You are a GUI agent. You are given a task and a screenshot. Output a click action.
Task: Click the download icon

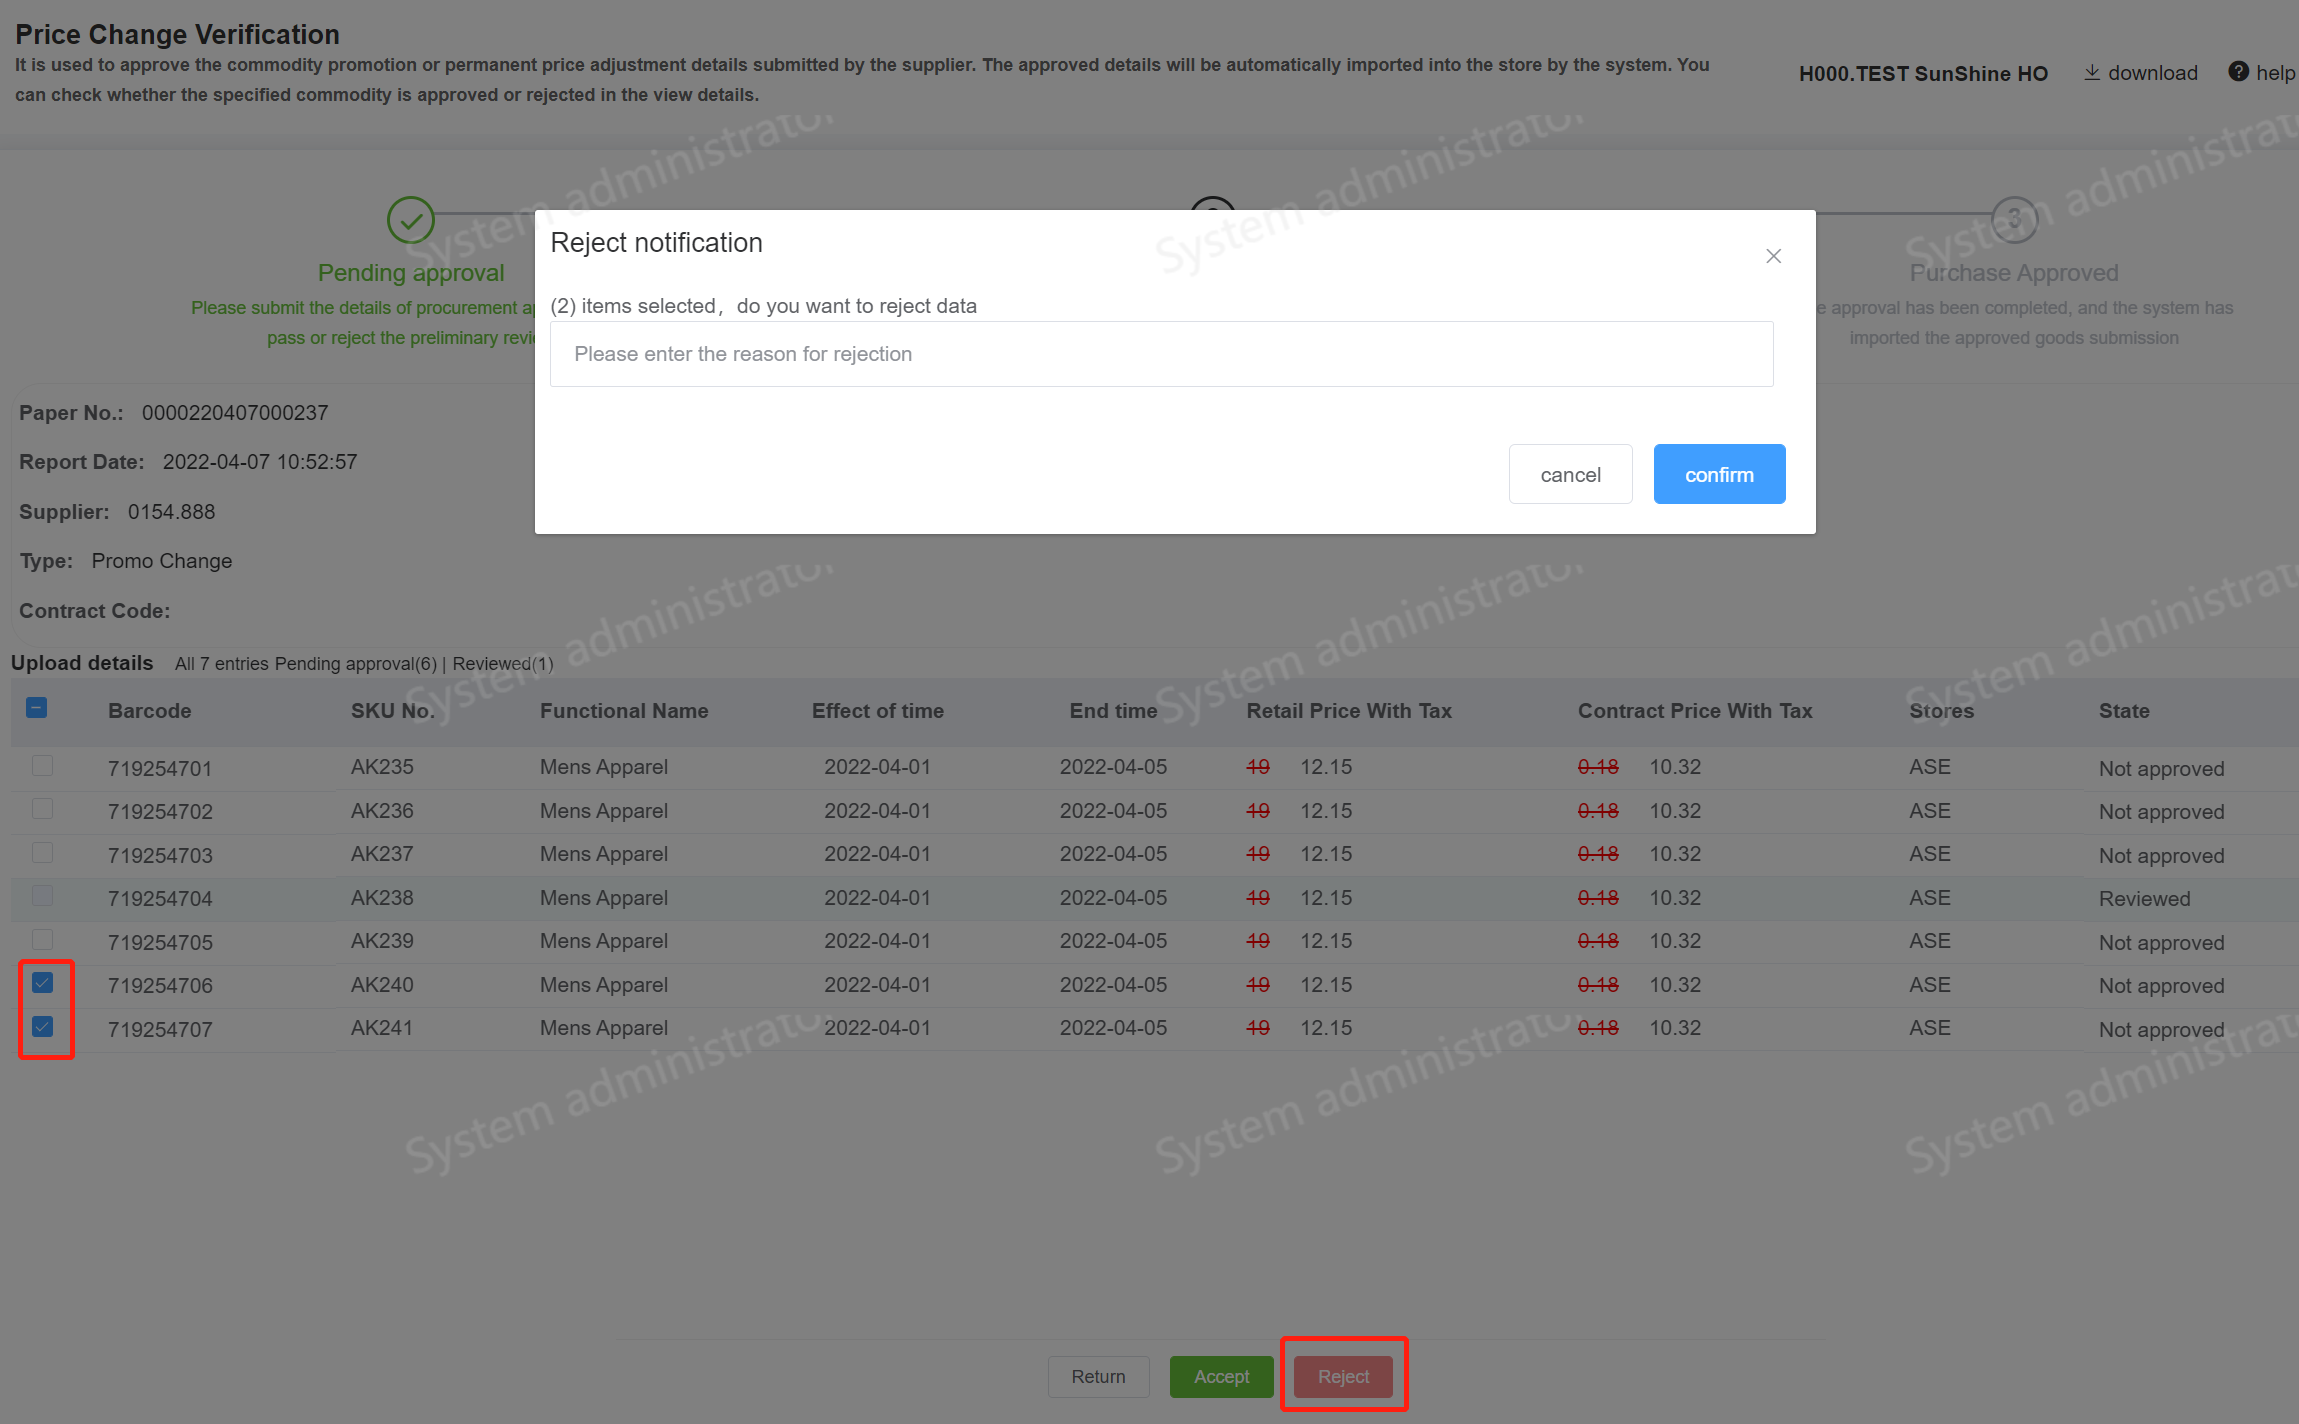point(2091,73)
